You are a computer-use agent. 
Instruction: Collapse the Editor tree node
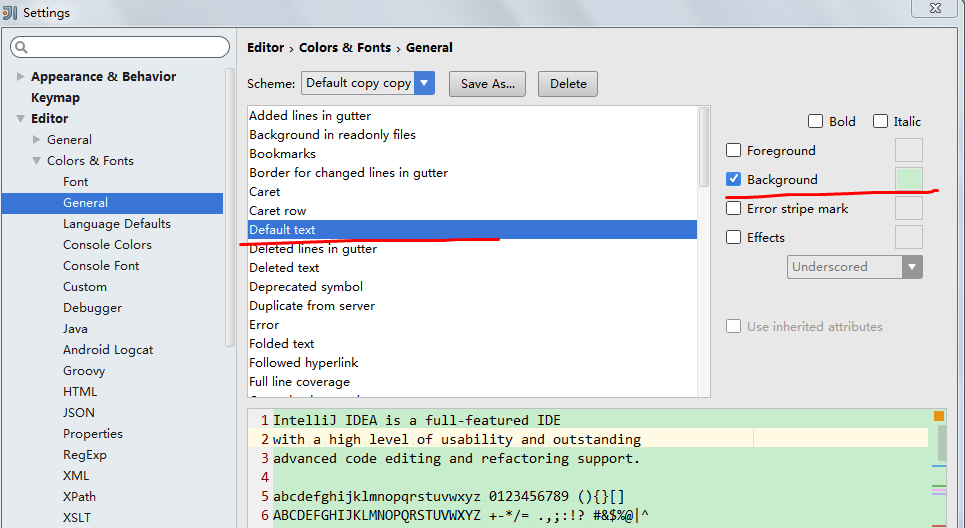click(x=20, y=119)
